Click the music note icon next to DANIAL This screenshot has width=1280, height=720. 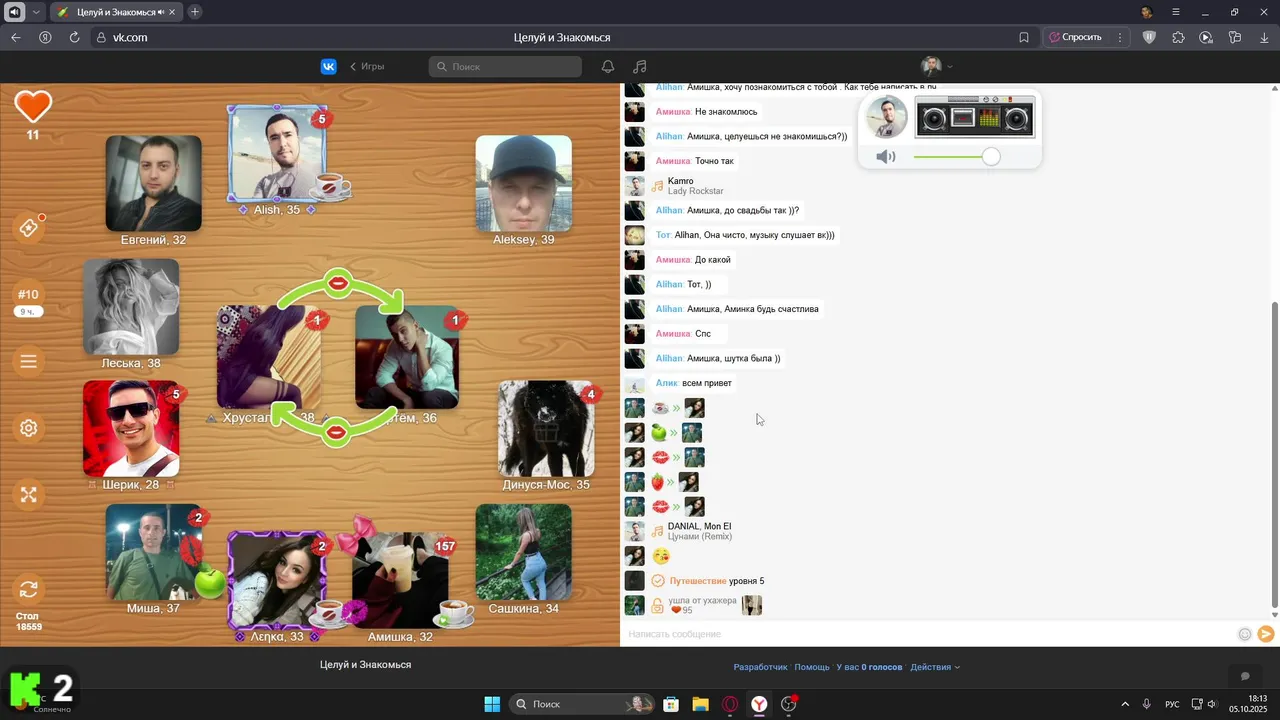[657, 531]
